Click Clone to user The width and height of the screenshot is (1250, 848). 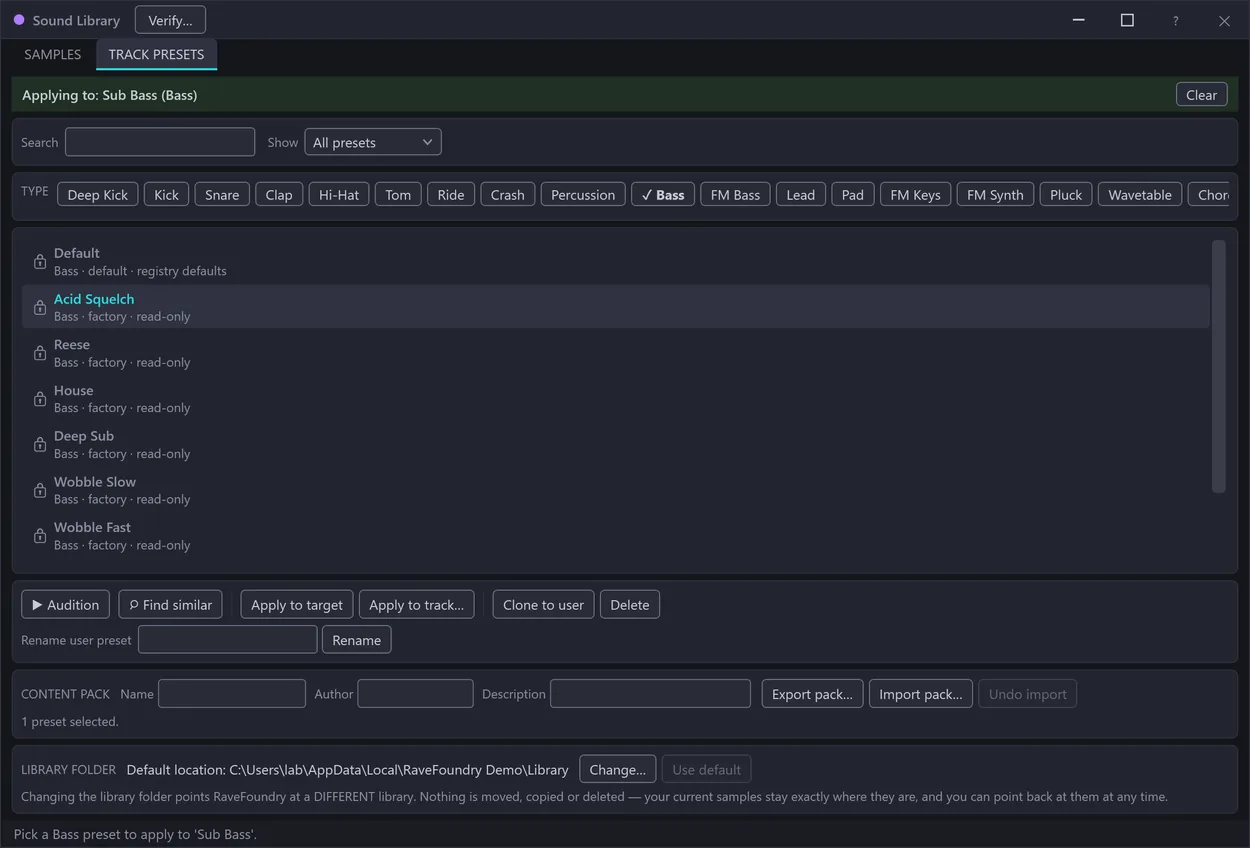[x=544, y=604]
